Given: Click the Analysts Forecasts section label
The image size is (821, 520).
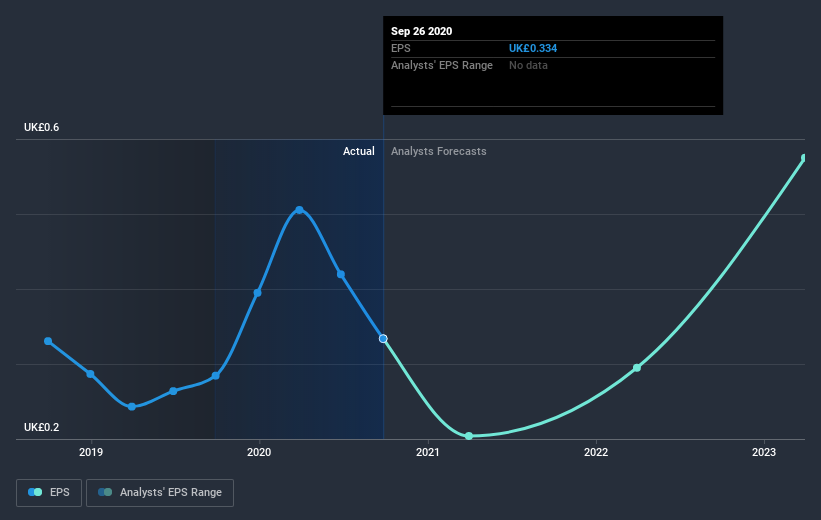Looking at the screenshot, I should pos(439,151).
